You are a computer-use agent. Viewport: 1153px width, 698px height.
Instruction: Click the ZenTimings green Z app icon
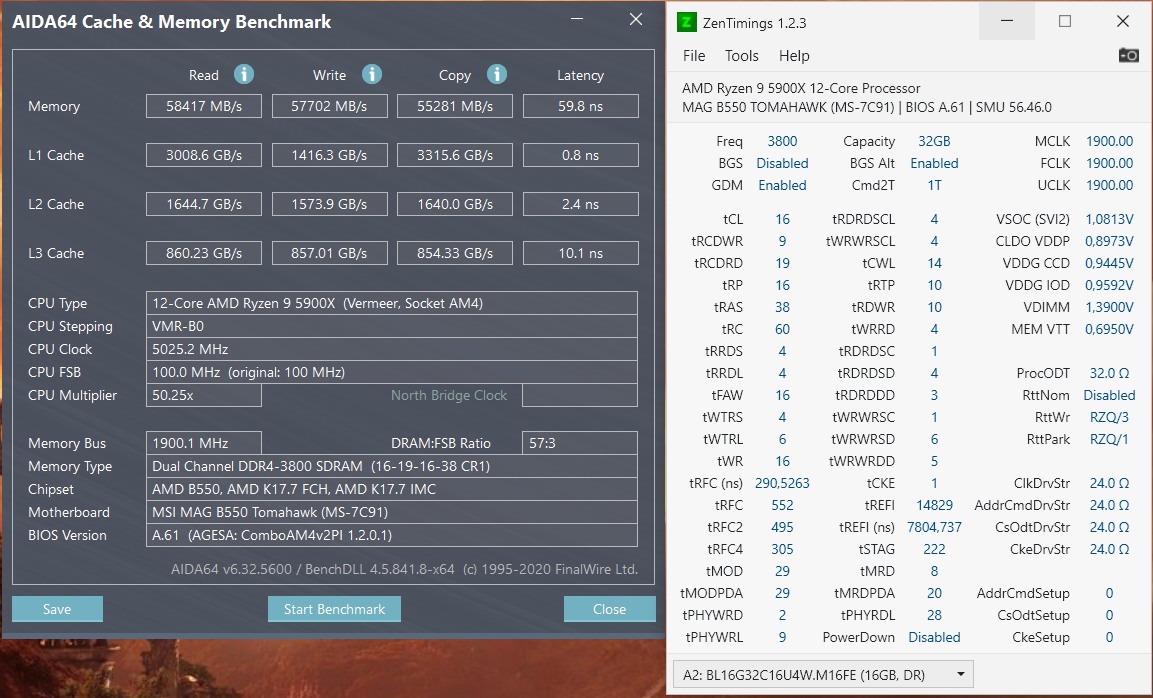tap(686, 22)
